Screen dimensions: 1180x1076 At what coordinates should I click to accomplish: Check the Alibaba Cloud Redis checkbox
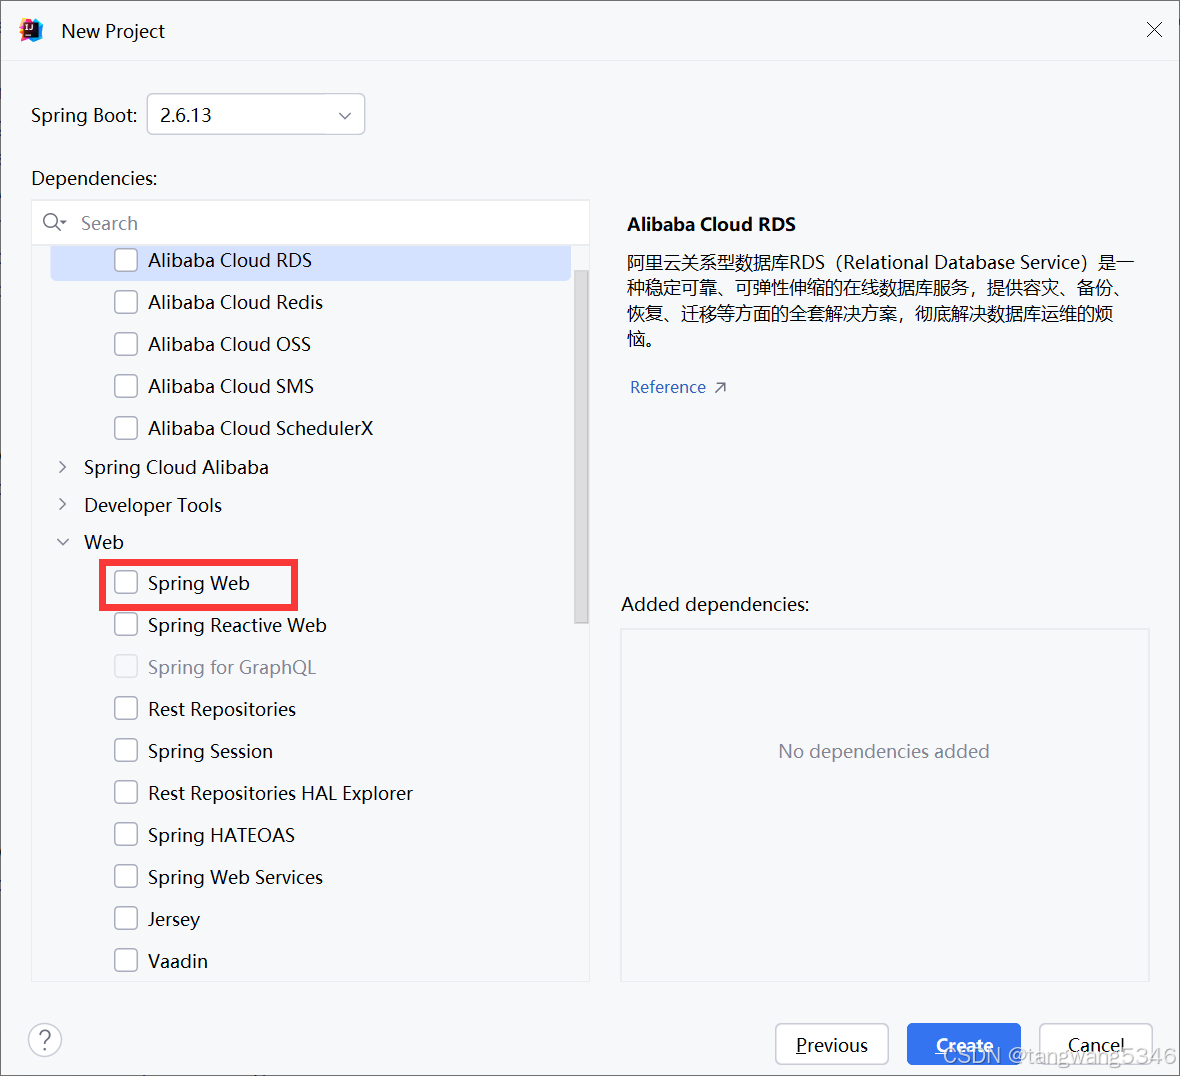click(126, 302)
